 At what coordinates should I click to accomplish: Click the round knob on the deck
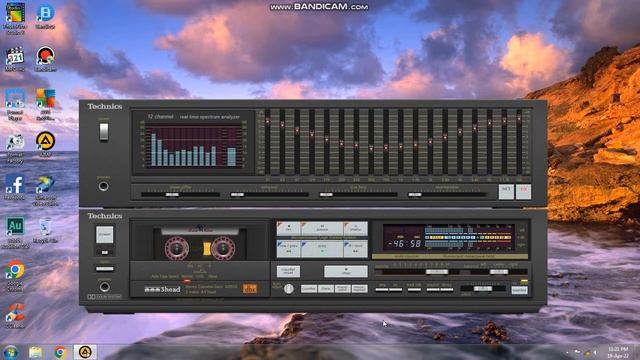[x=289, y=289]
